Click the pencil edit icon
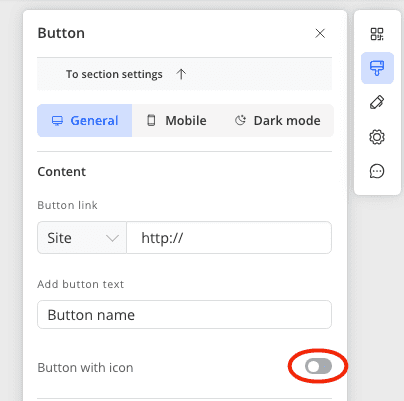The height and width of the screenshot is (401, 404). 377,102
